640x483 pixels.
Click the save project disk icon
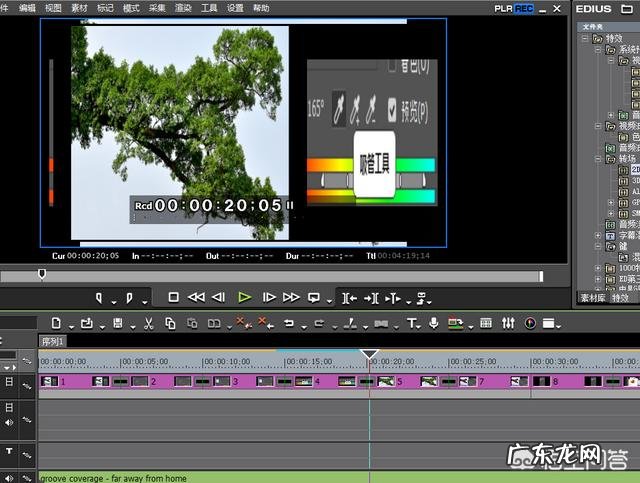[118, 323]
